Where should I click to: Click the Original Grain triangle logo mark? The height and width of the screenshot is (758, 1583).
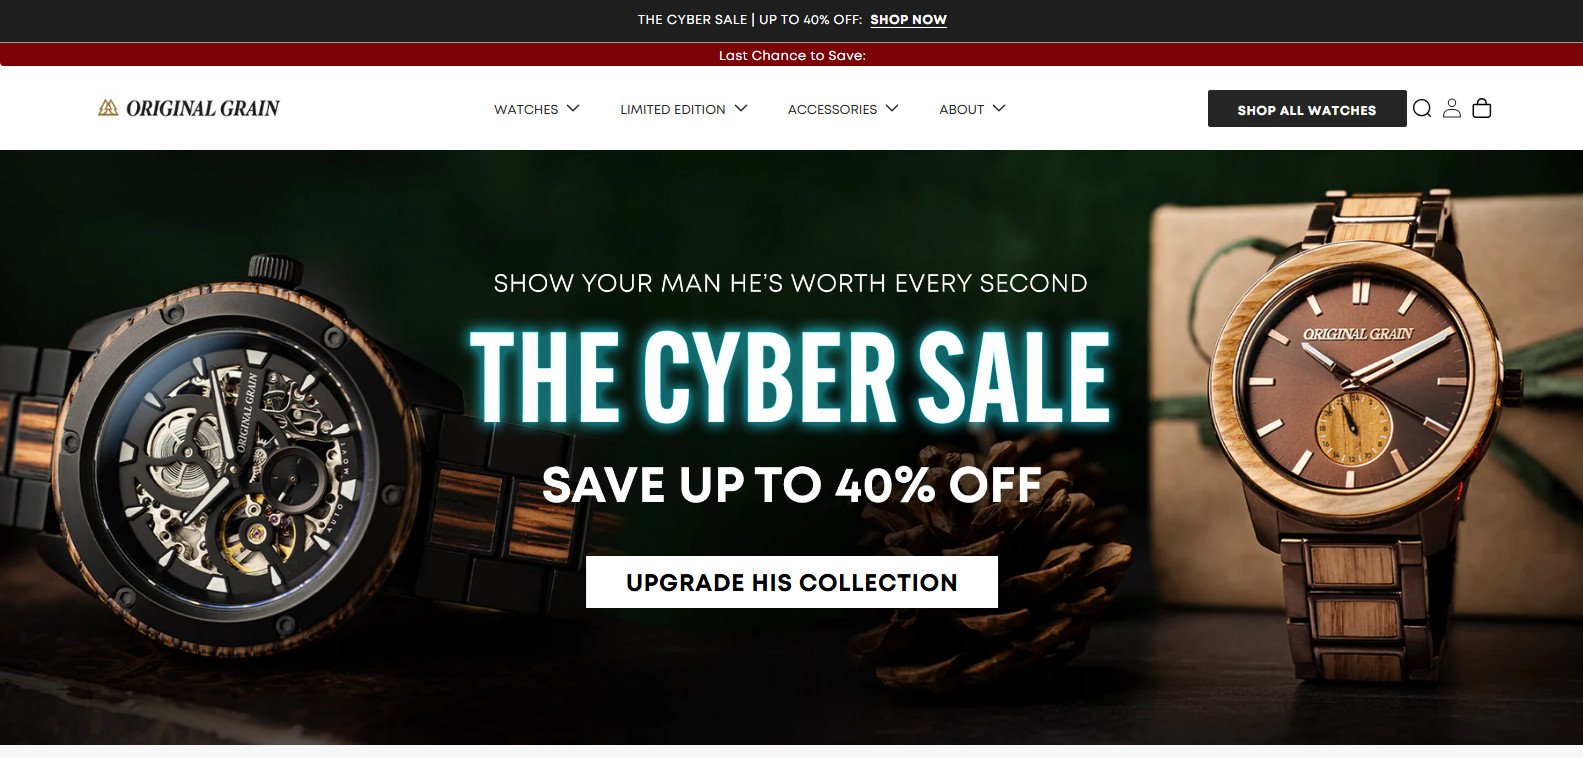click(x=108, y=108)
